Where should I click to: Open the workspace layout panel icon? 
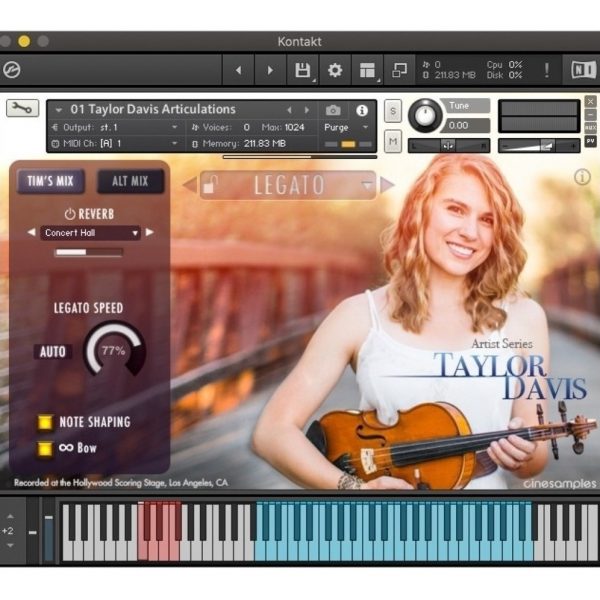pyautogui.click(x=367, y=70)
